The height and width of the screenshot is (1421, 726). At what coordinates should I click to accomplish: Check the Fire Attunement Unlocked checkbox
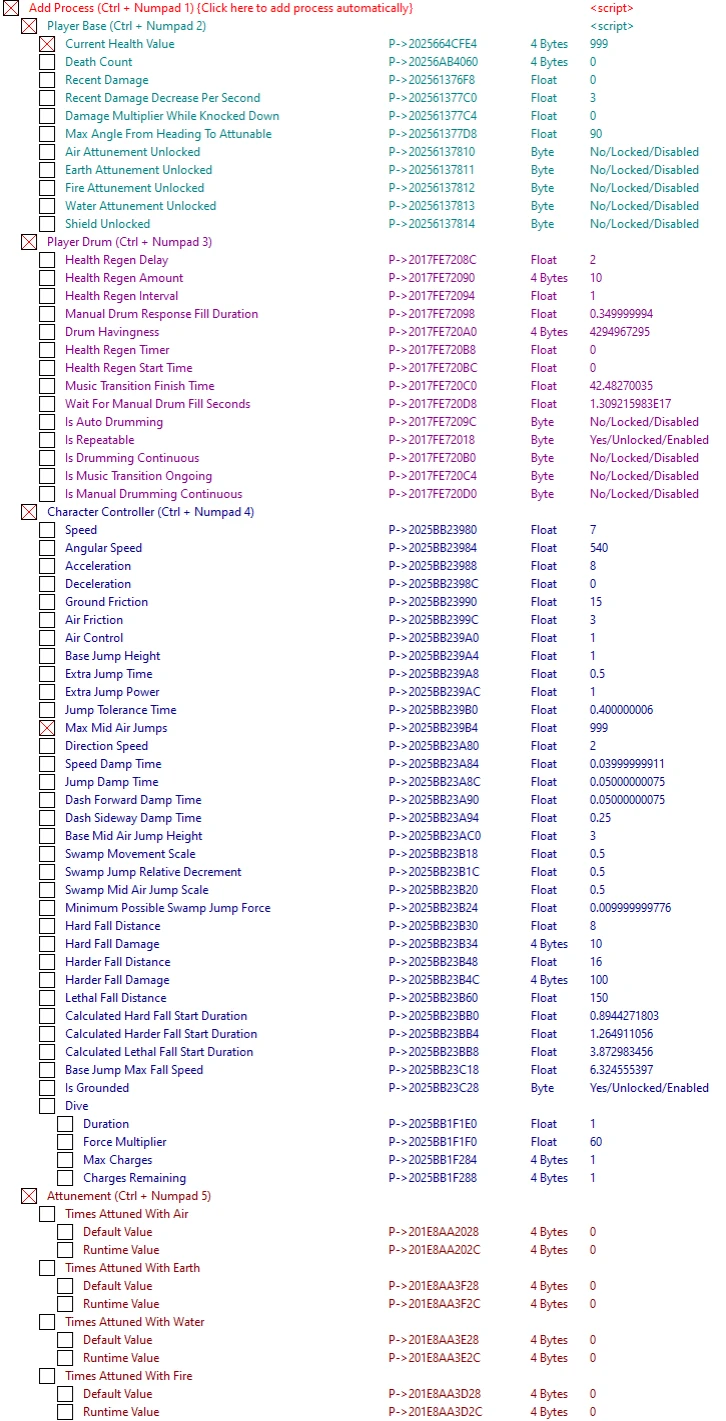click(x=47, y=188)
